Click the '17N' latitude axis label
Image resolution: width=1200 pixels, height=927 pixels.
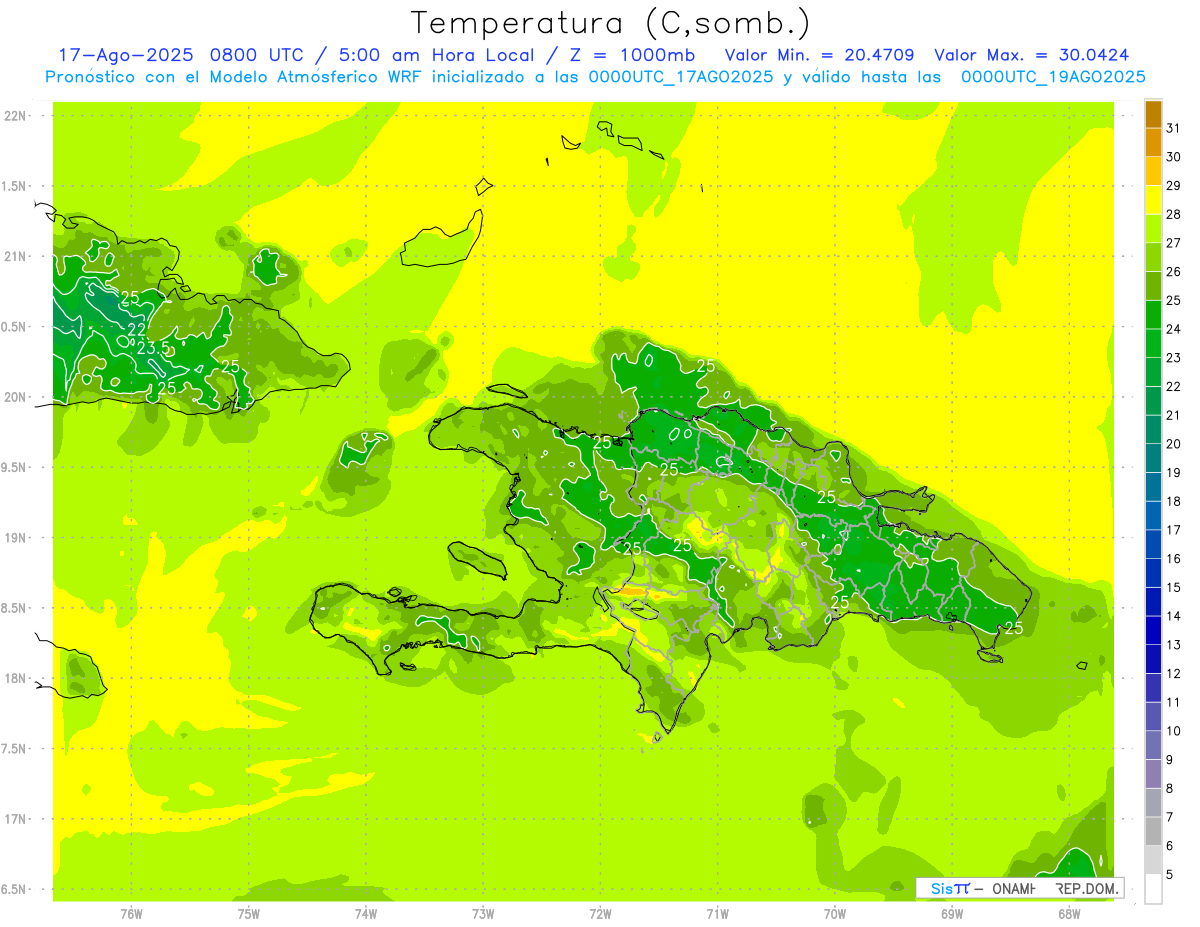click(15, 819)
